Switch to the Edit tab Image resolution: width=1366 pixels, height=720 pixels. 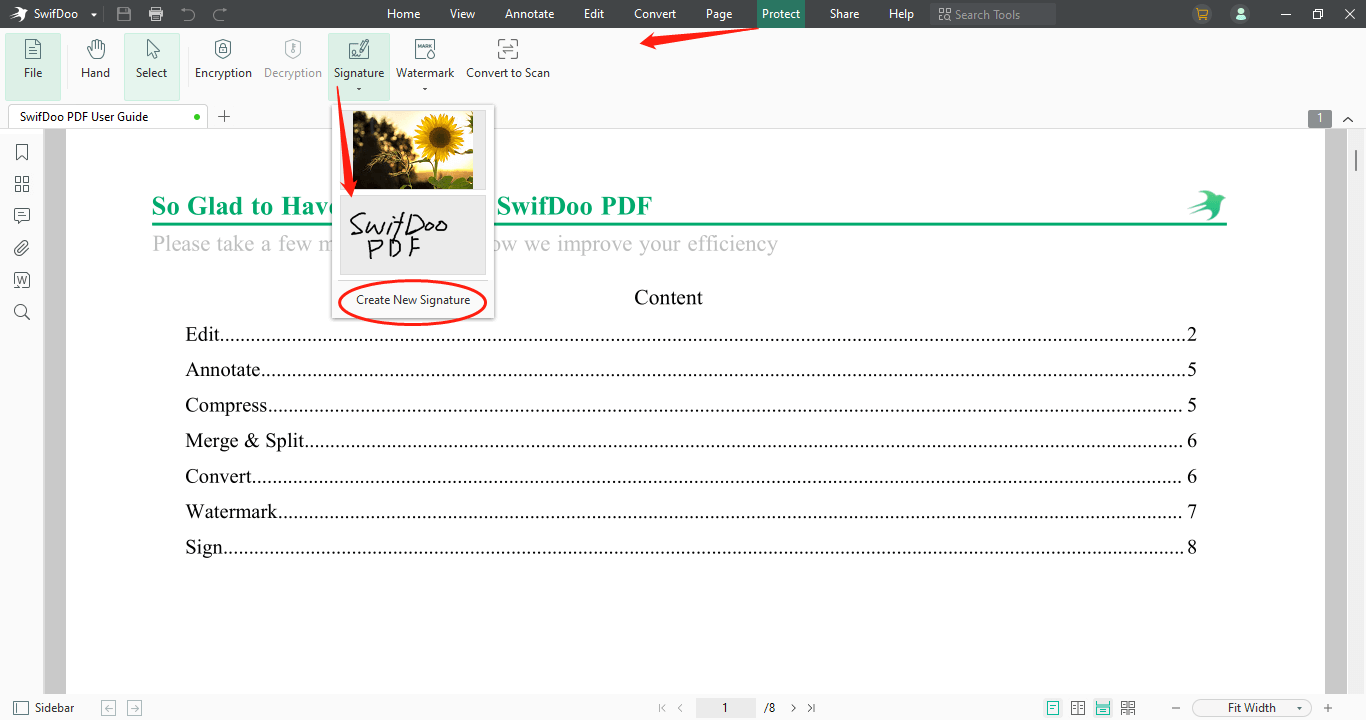pyautogui.click(x=594, y=14)
